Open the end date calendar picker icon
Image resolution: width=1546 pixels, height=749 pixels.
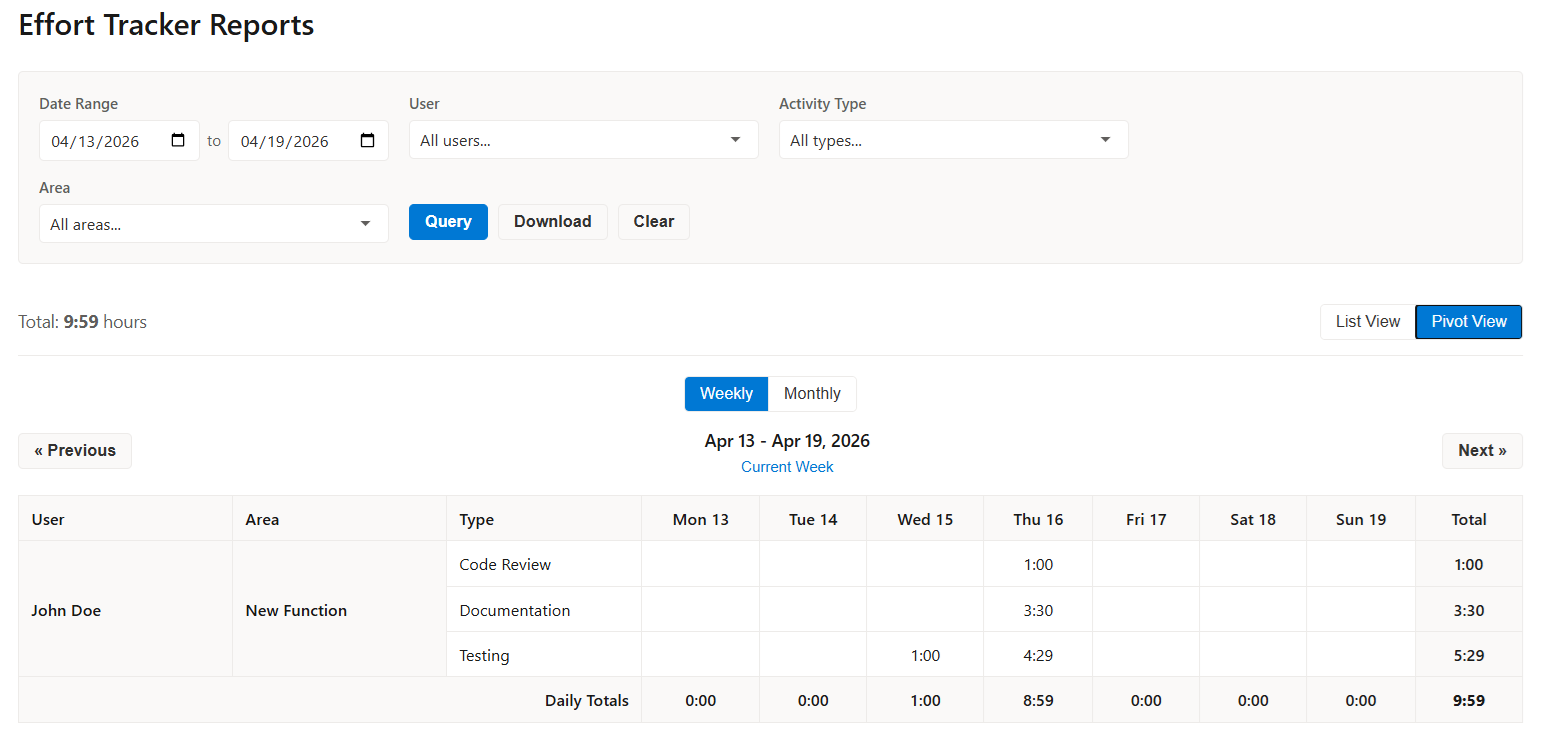367,141
